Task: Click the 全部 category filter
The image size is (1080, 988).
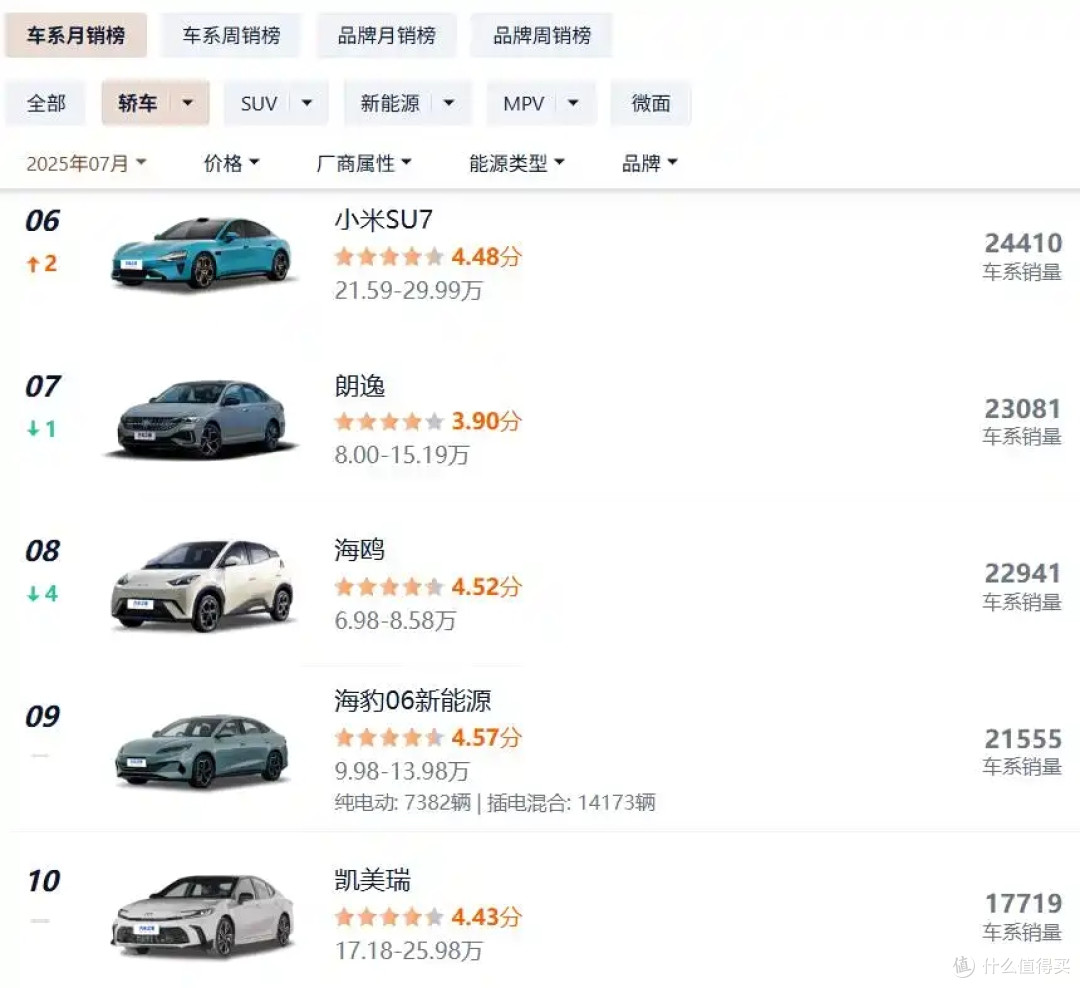Action: point(46,103)
